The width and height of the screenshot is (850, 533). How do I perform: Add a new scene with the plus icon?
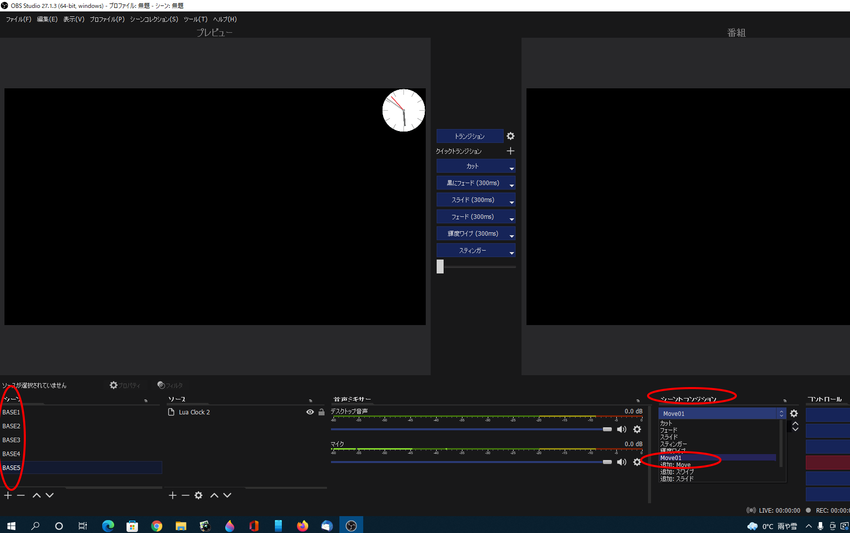click(x=8, y=495)
